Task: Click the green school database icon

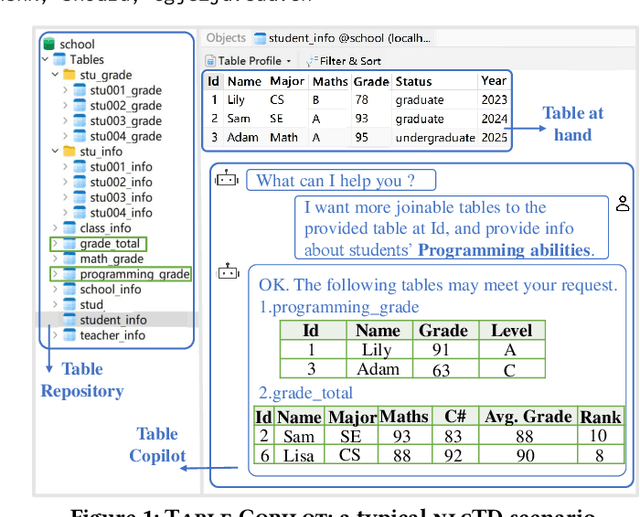Action: point(49,44)
